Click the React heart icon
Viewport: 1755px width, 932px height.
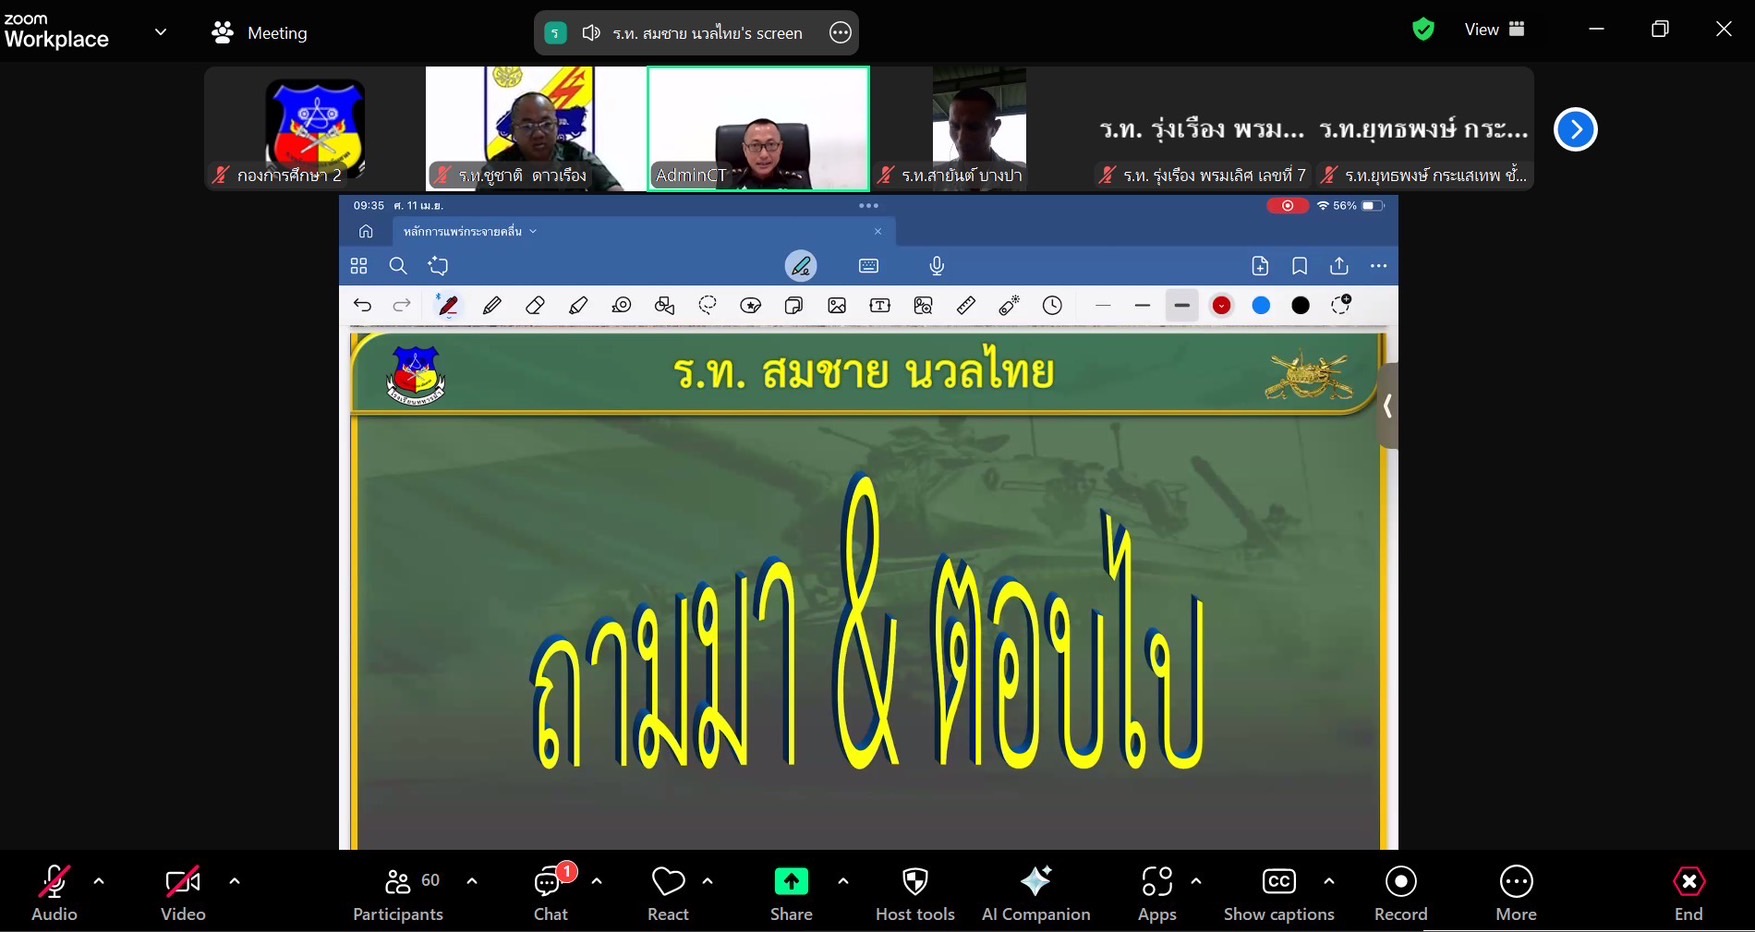667,893
